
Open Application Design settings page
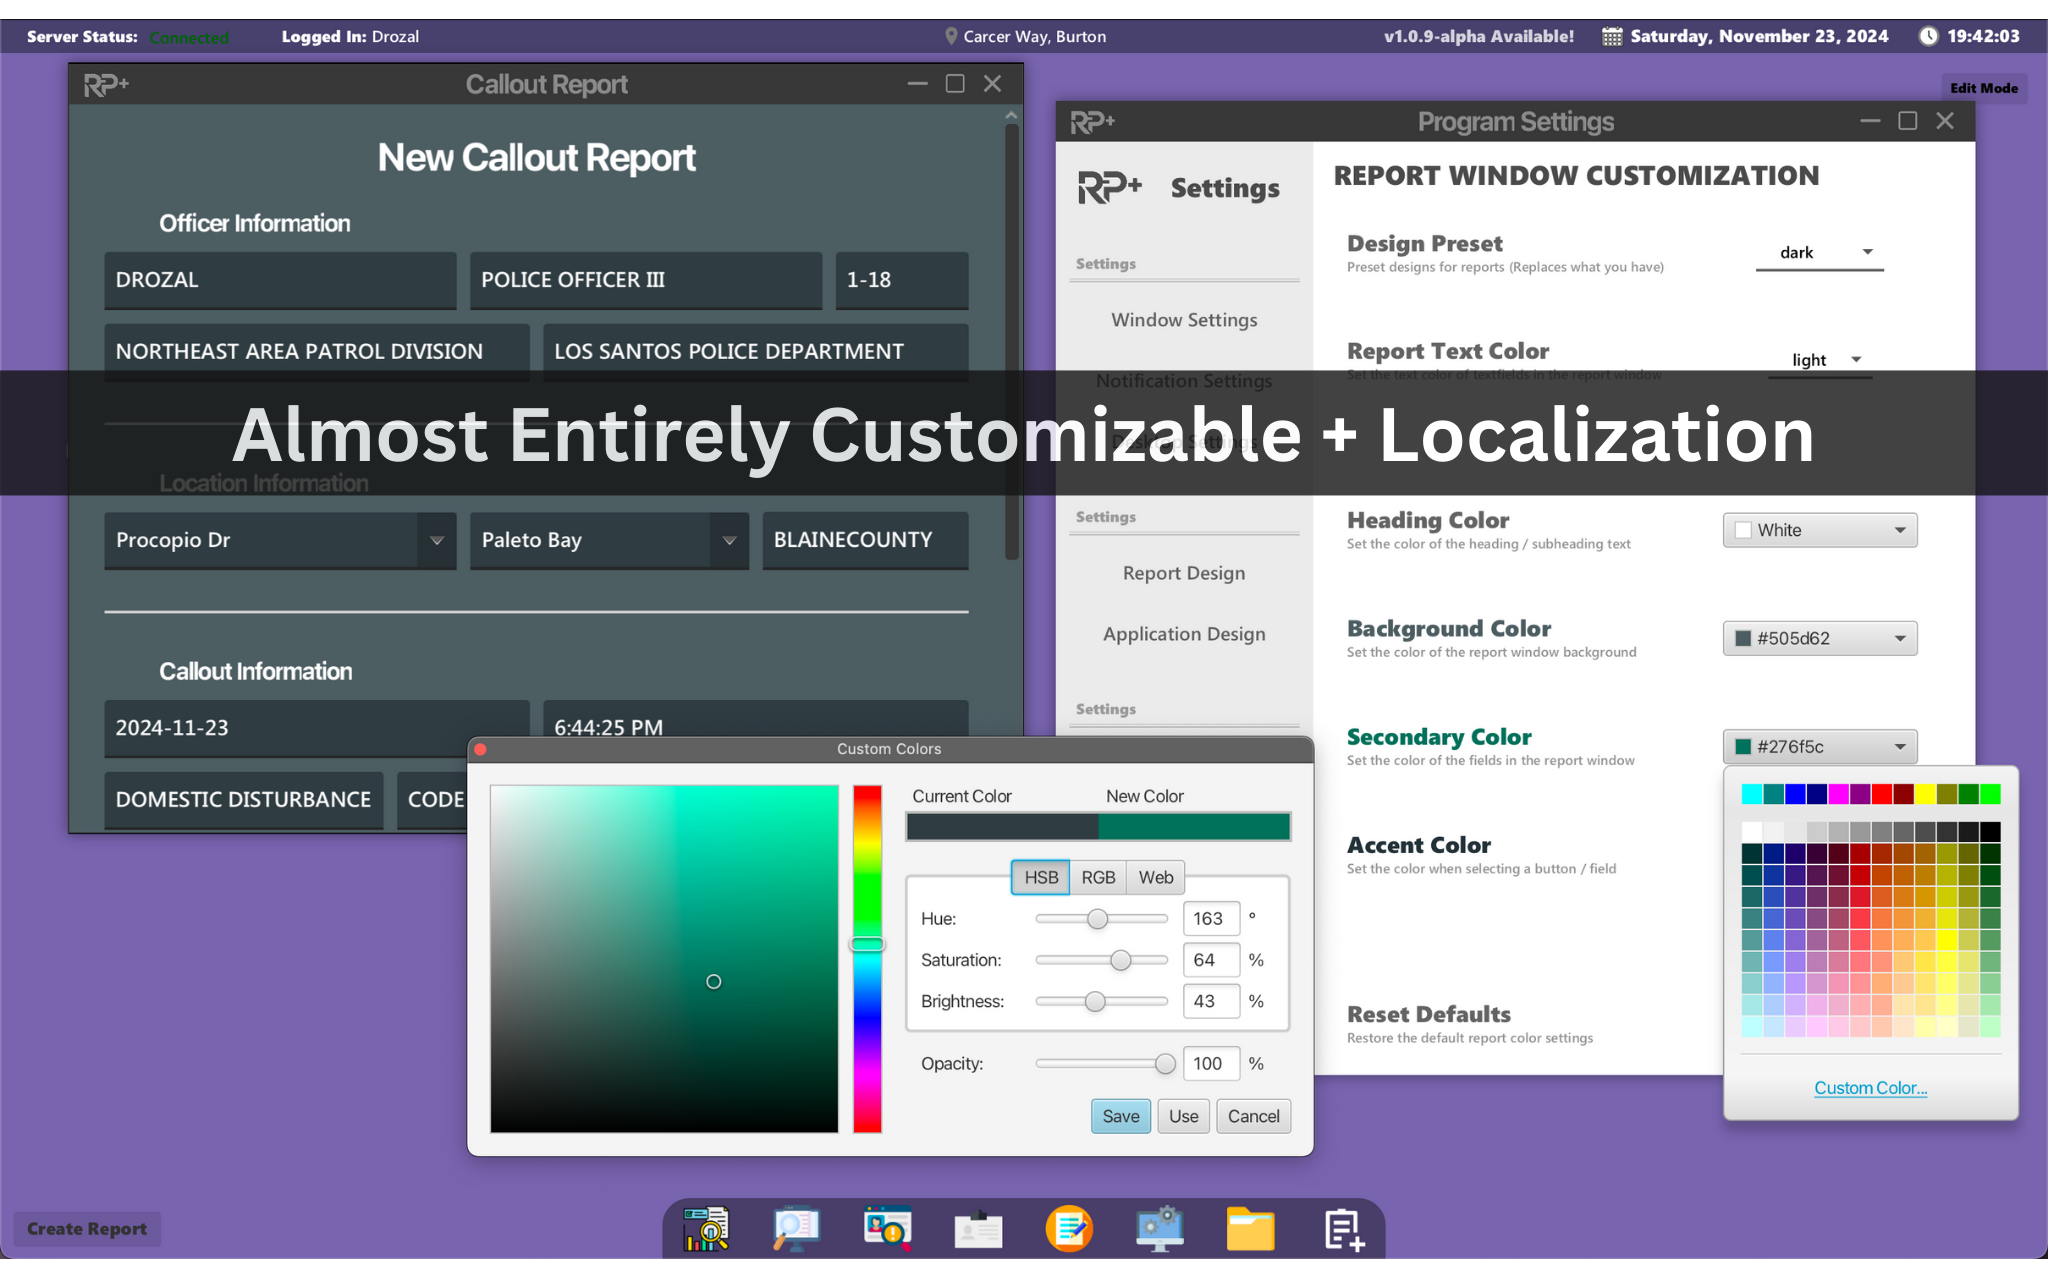tap(1184, 634)
